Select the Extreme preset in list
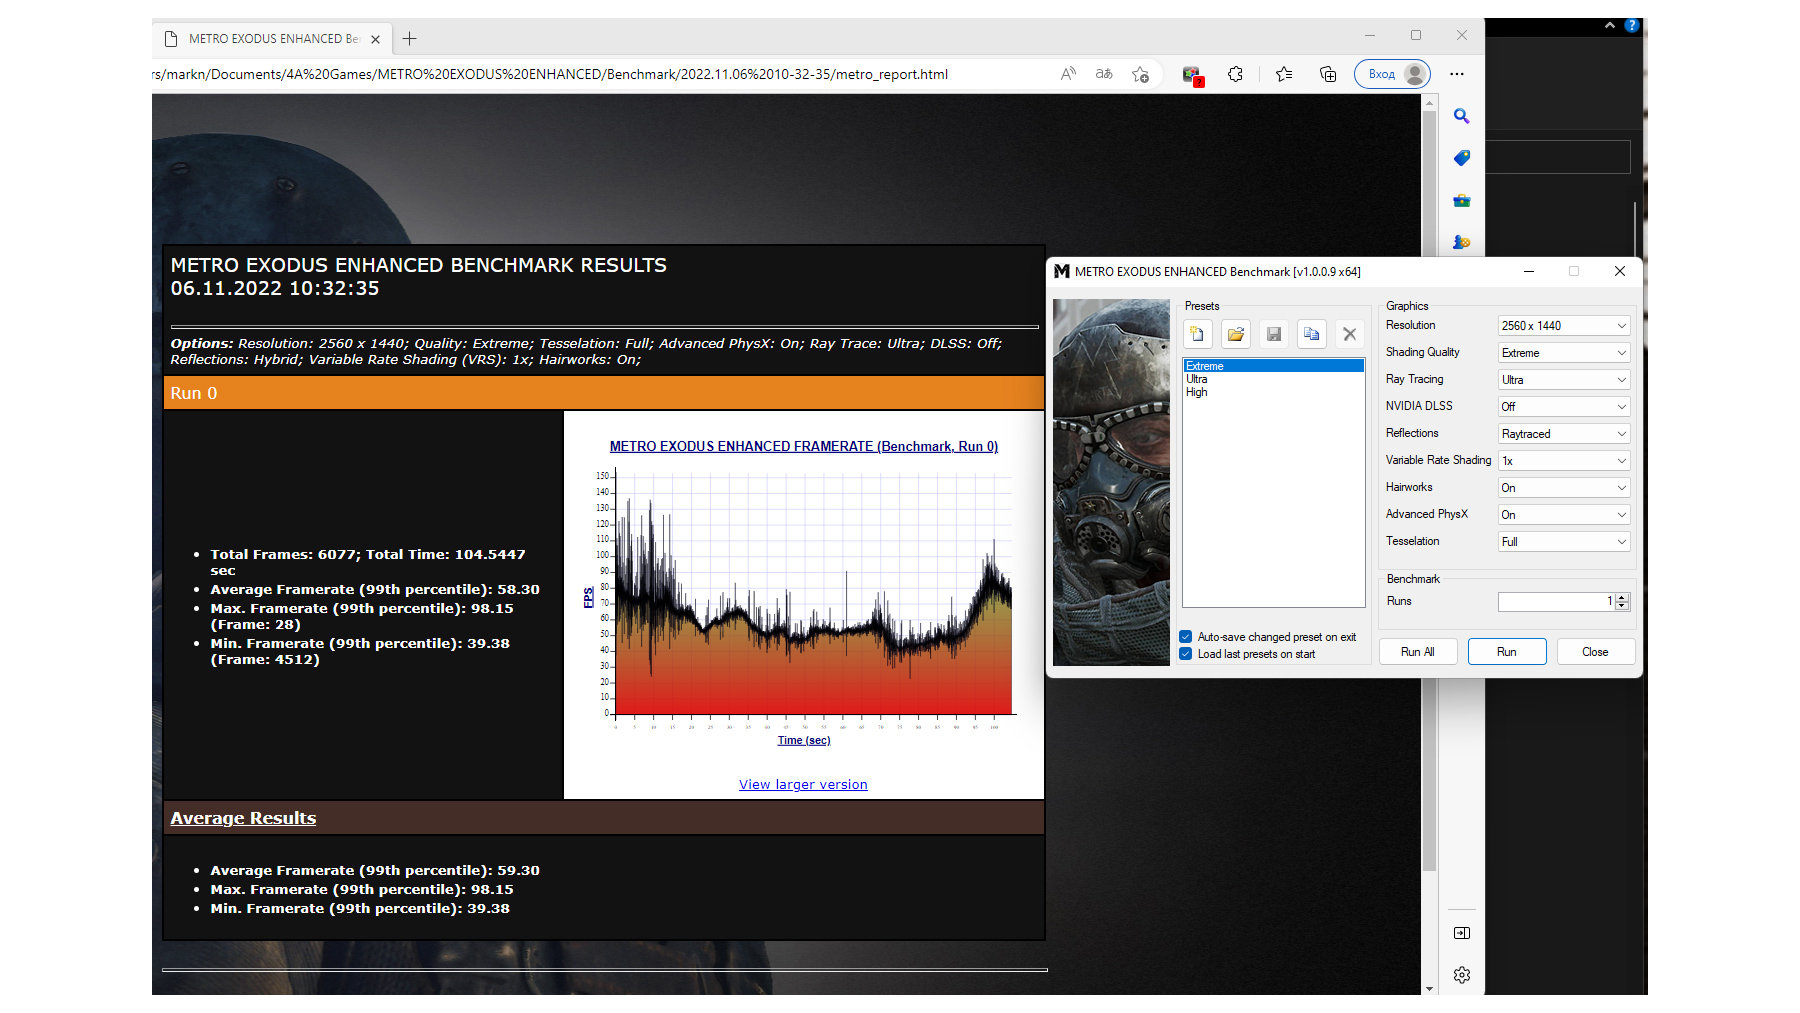The height and width of the screenshot is (1013, 1800). point(1274,366)
